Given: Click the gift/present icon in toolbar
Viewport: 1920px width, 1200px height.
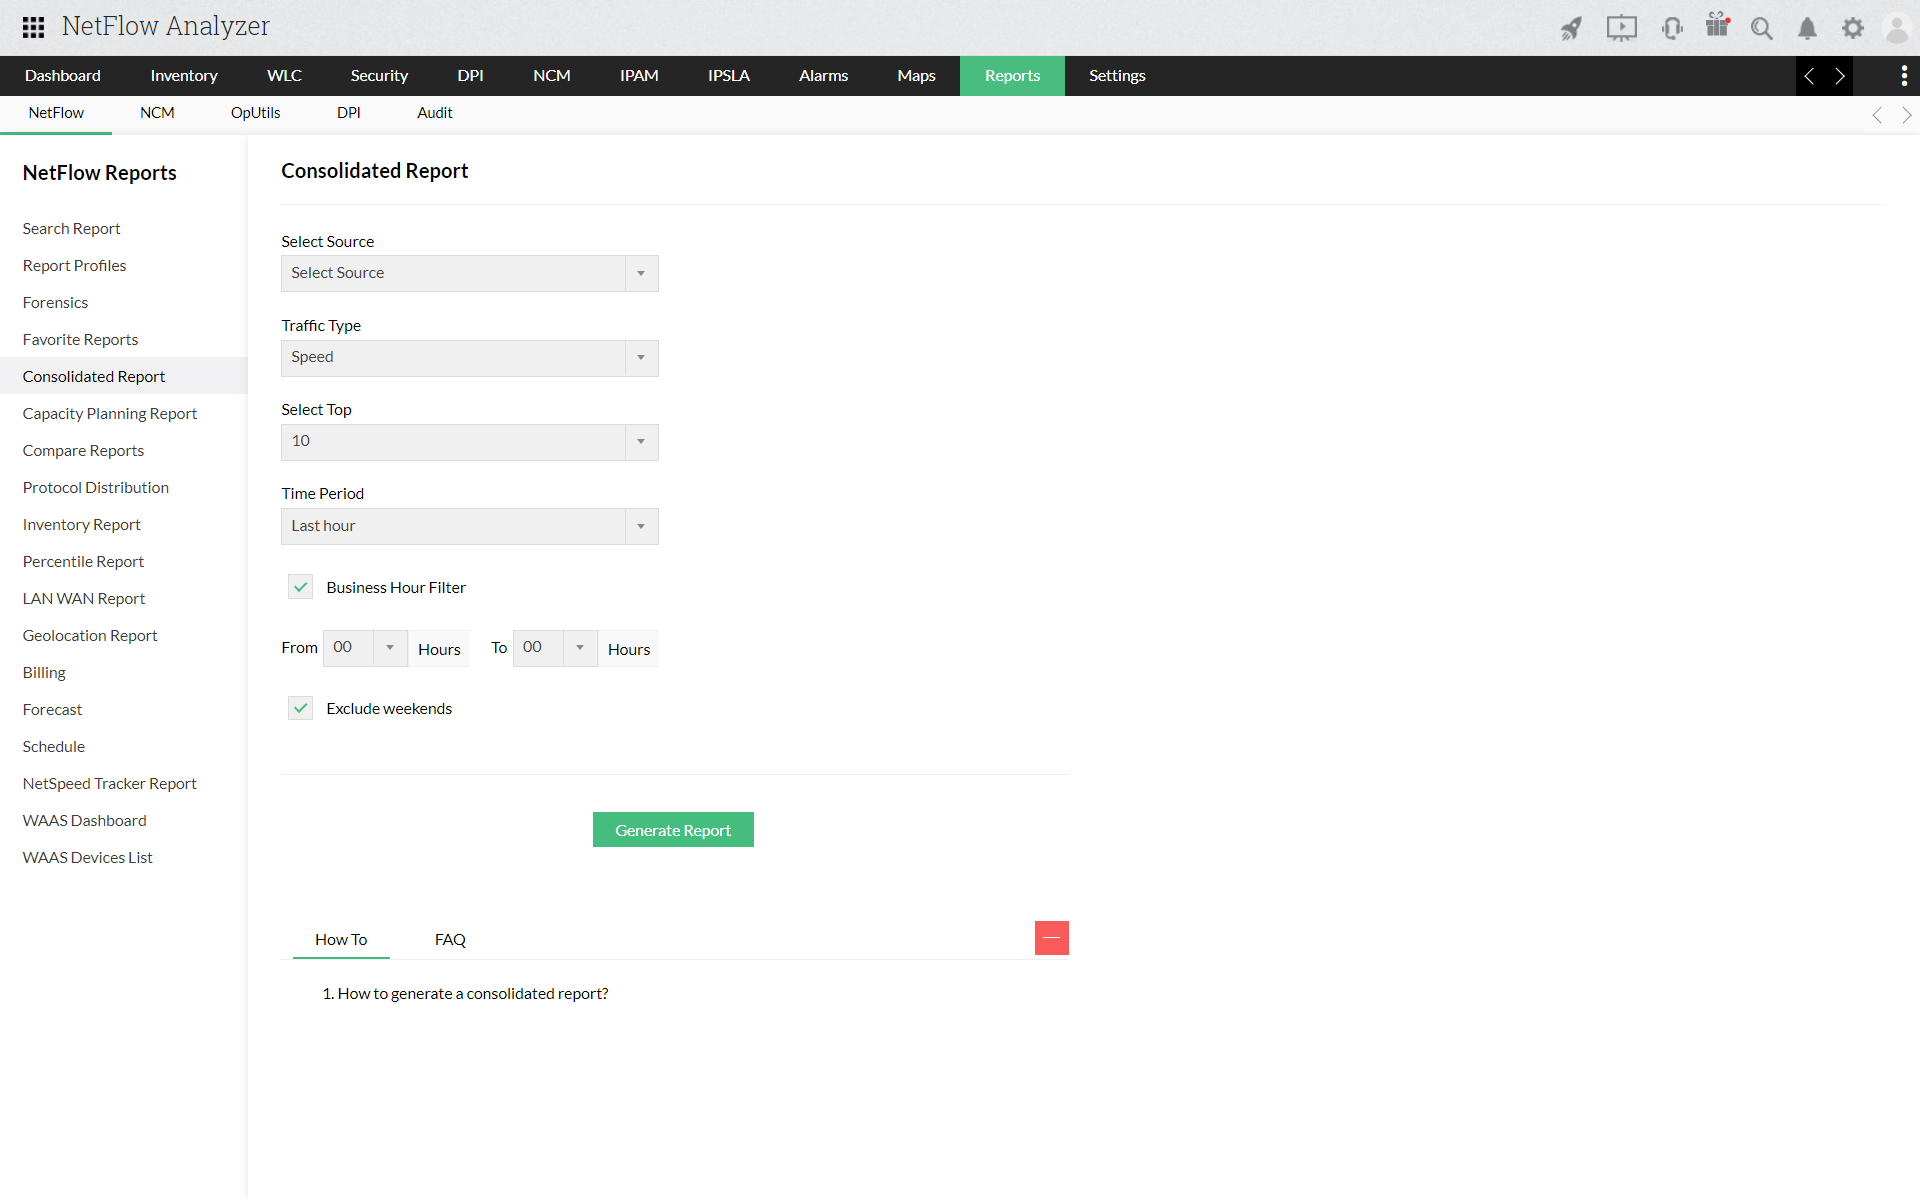Looking at the screenshot, I should 1717,26.
